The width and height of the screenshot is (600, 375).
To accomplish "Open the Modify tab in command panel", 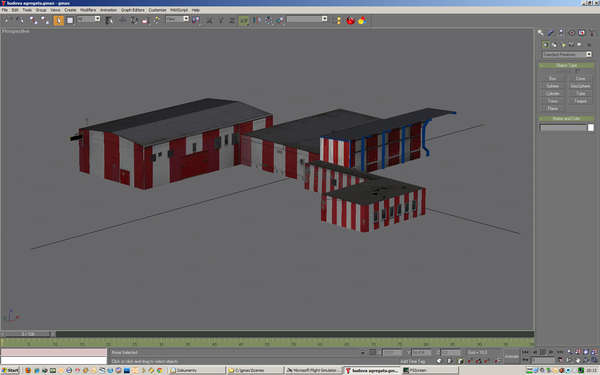I will point(551,33).
